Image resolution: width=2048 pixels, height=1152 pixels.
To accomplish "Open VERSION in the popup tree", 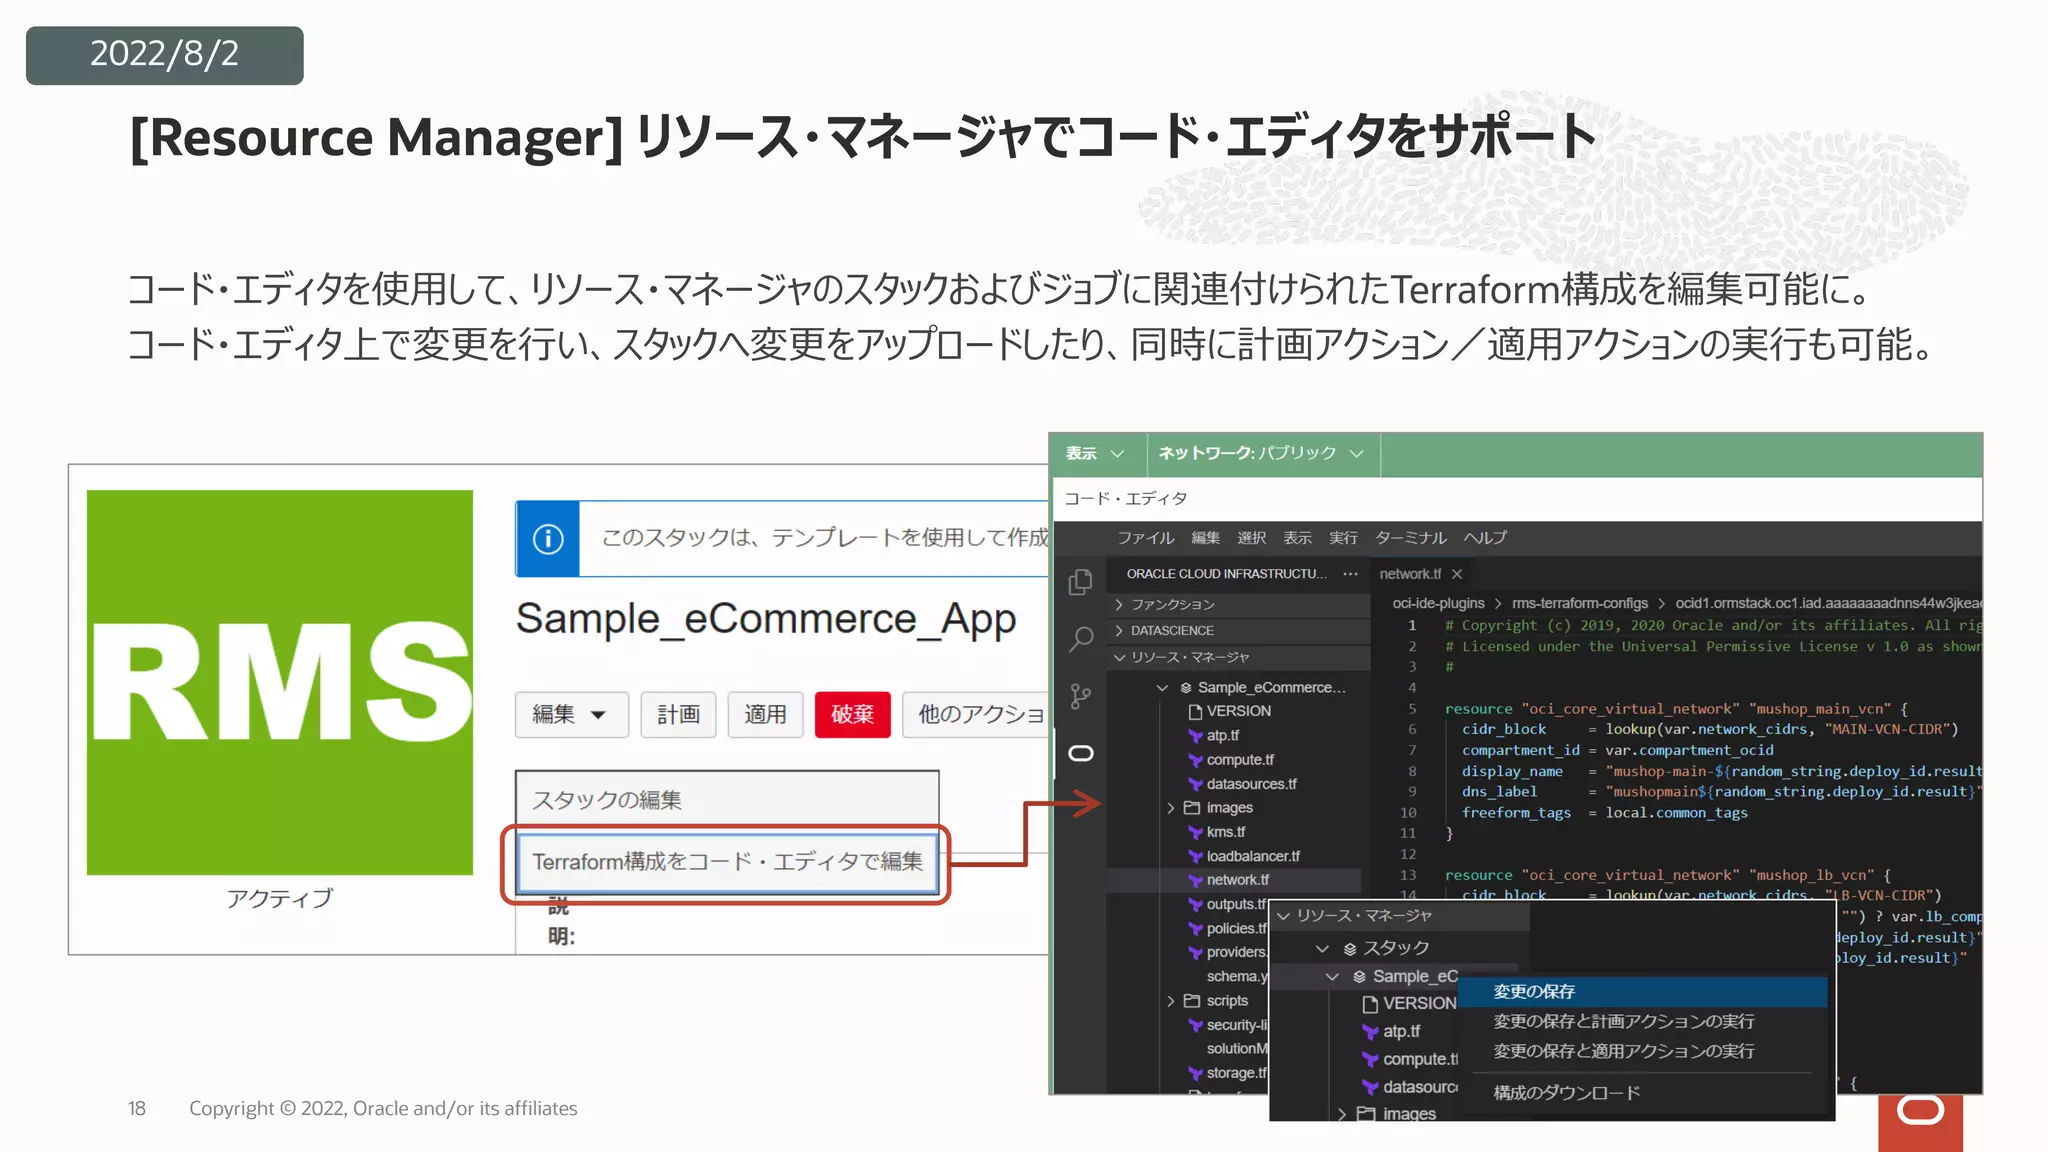I will [x=1409, y=1003].
